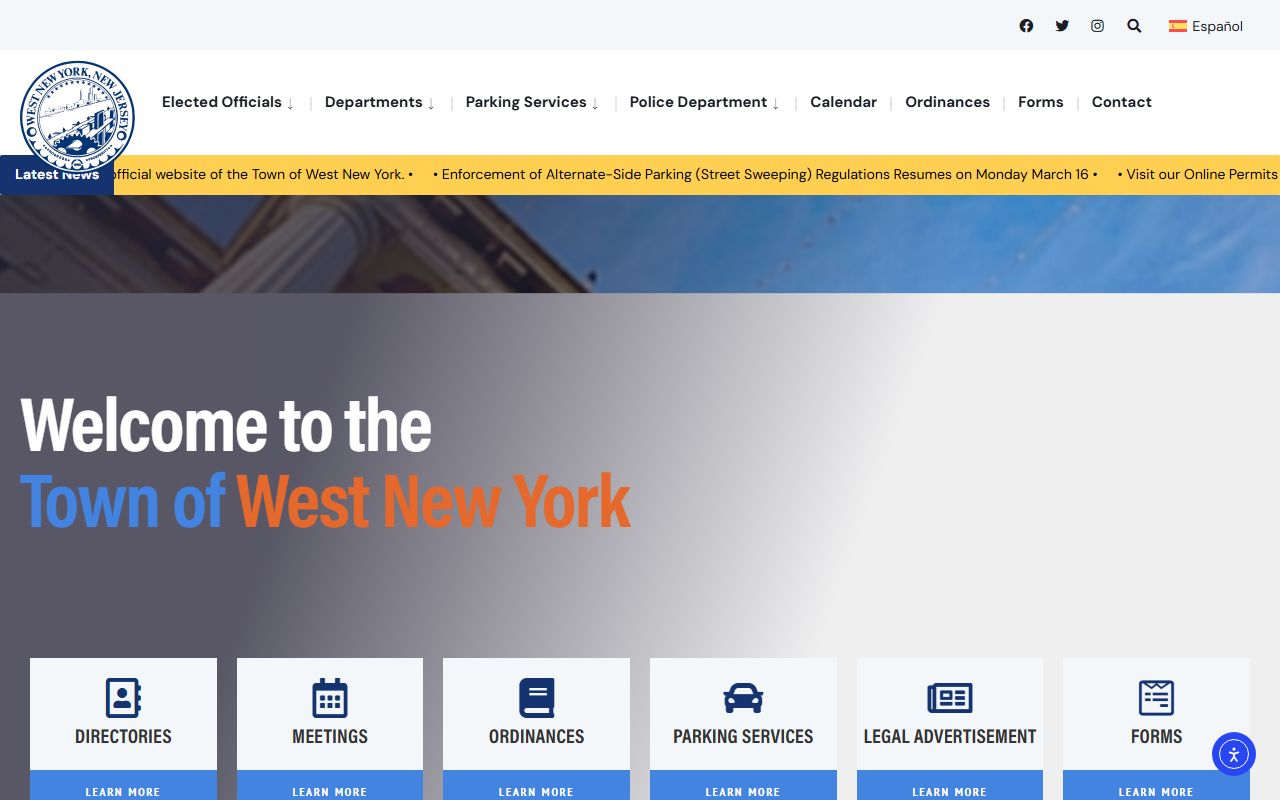Click the Ordinances book icon

click(x=536, y=698)
